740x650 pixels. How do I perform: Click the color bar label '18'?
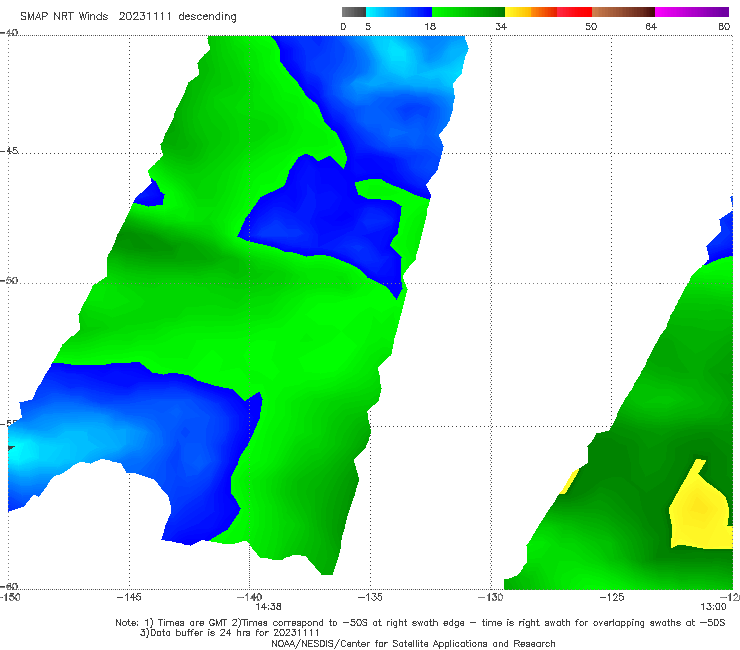tap(430, 26)
